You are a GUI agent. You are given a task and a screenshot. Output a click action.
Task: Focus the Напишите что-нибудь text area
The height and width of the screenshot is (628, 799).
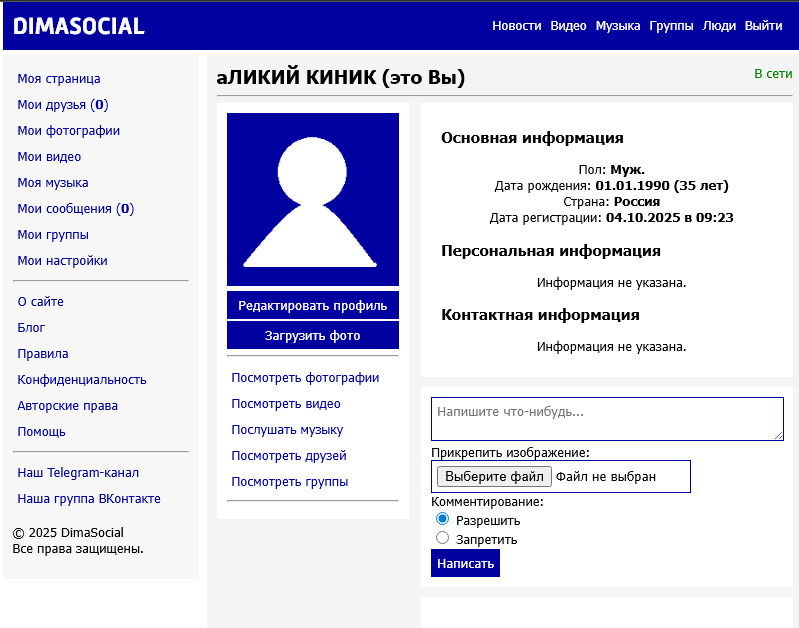click(607, 419)
